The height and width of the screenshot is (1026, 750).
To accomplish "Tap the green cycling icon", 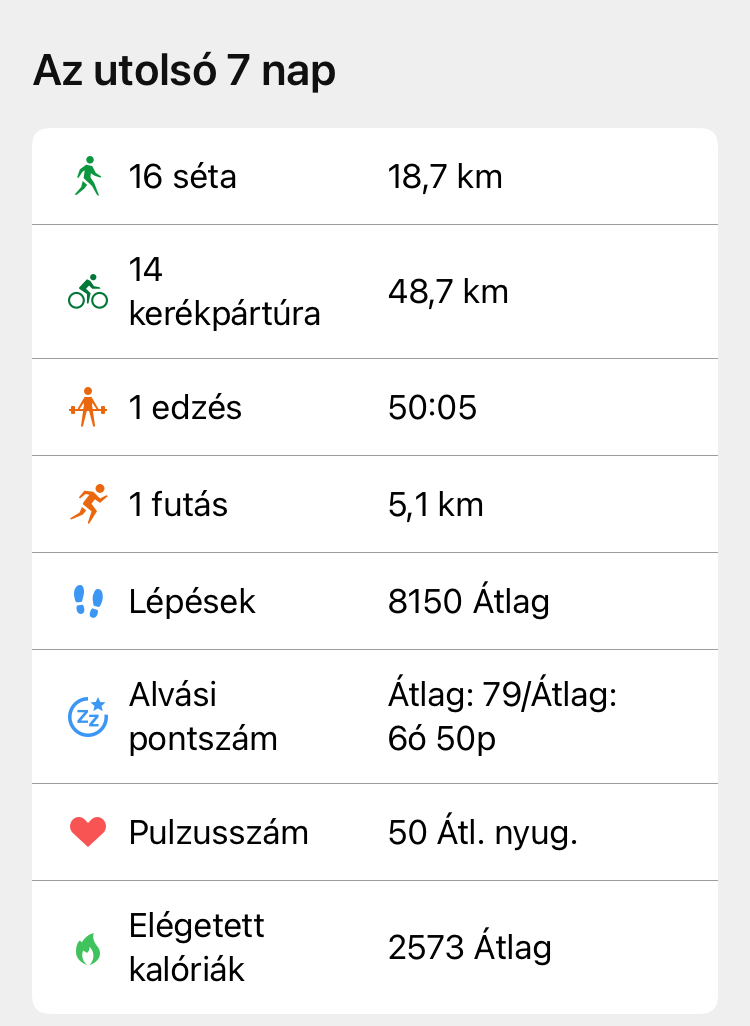I will [88, 292].
